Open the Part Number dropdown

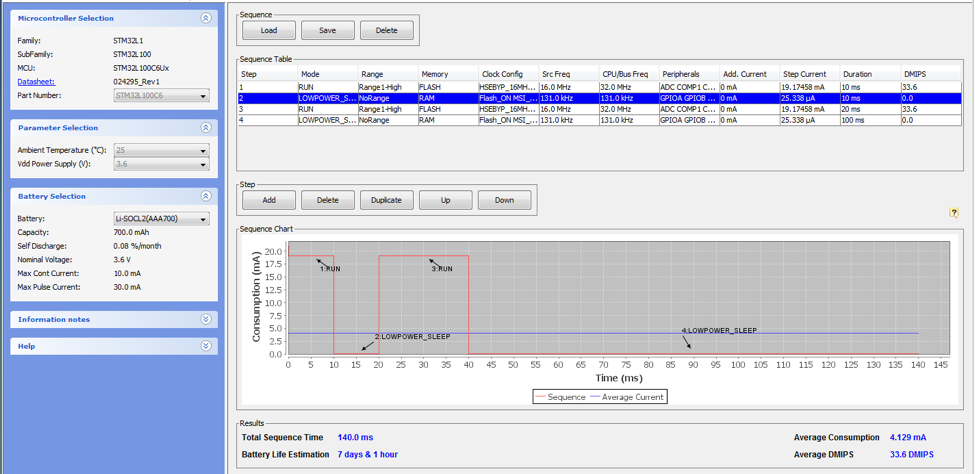pyautogui.click(x=161, y=96)
